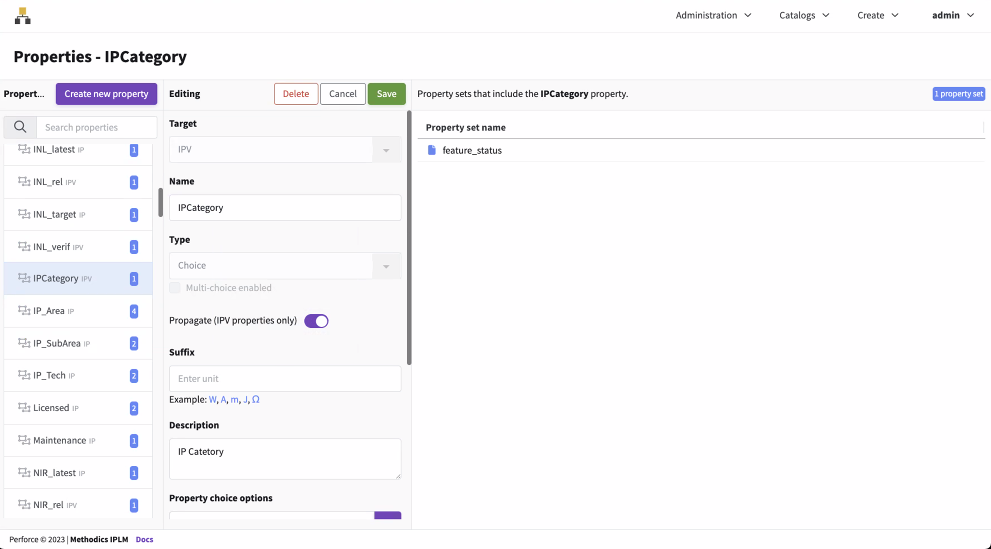Click the IP_Area property icon

(x=24, y=311)
